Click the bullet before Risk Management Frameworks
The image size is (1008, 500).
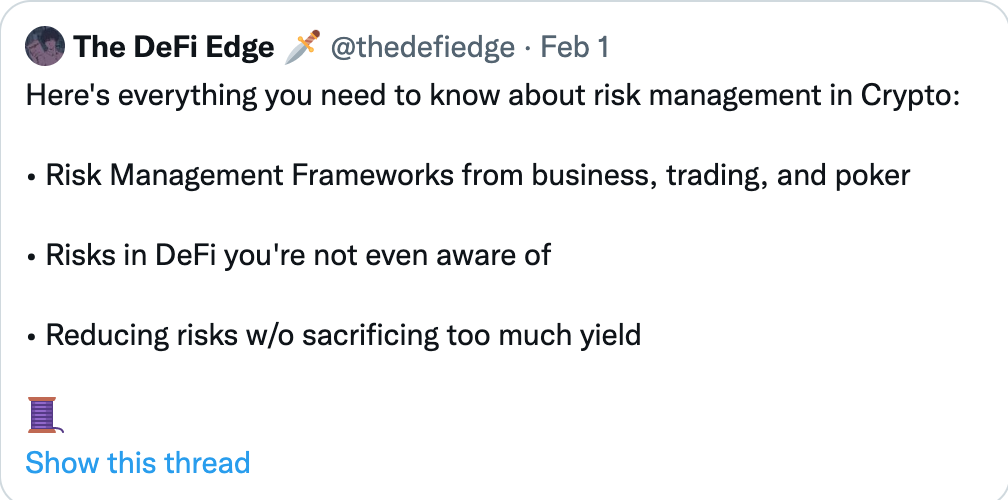30,177
